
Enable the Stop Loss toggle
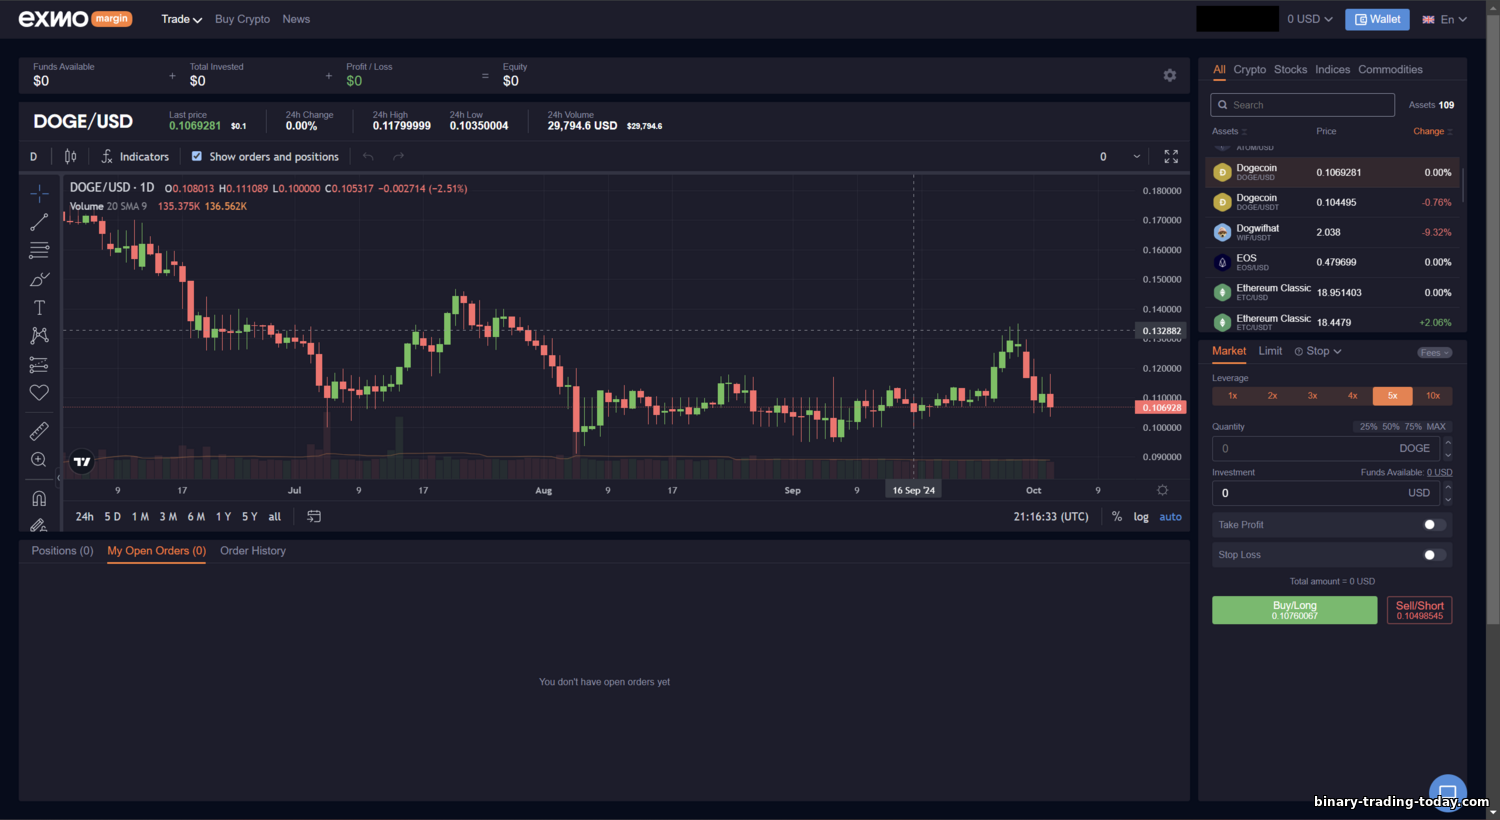click(x=1434, y=555)
